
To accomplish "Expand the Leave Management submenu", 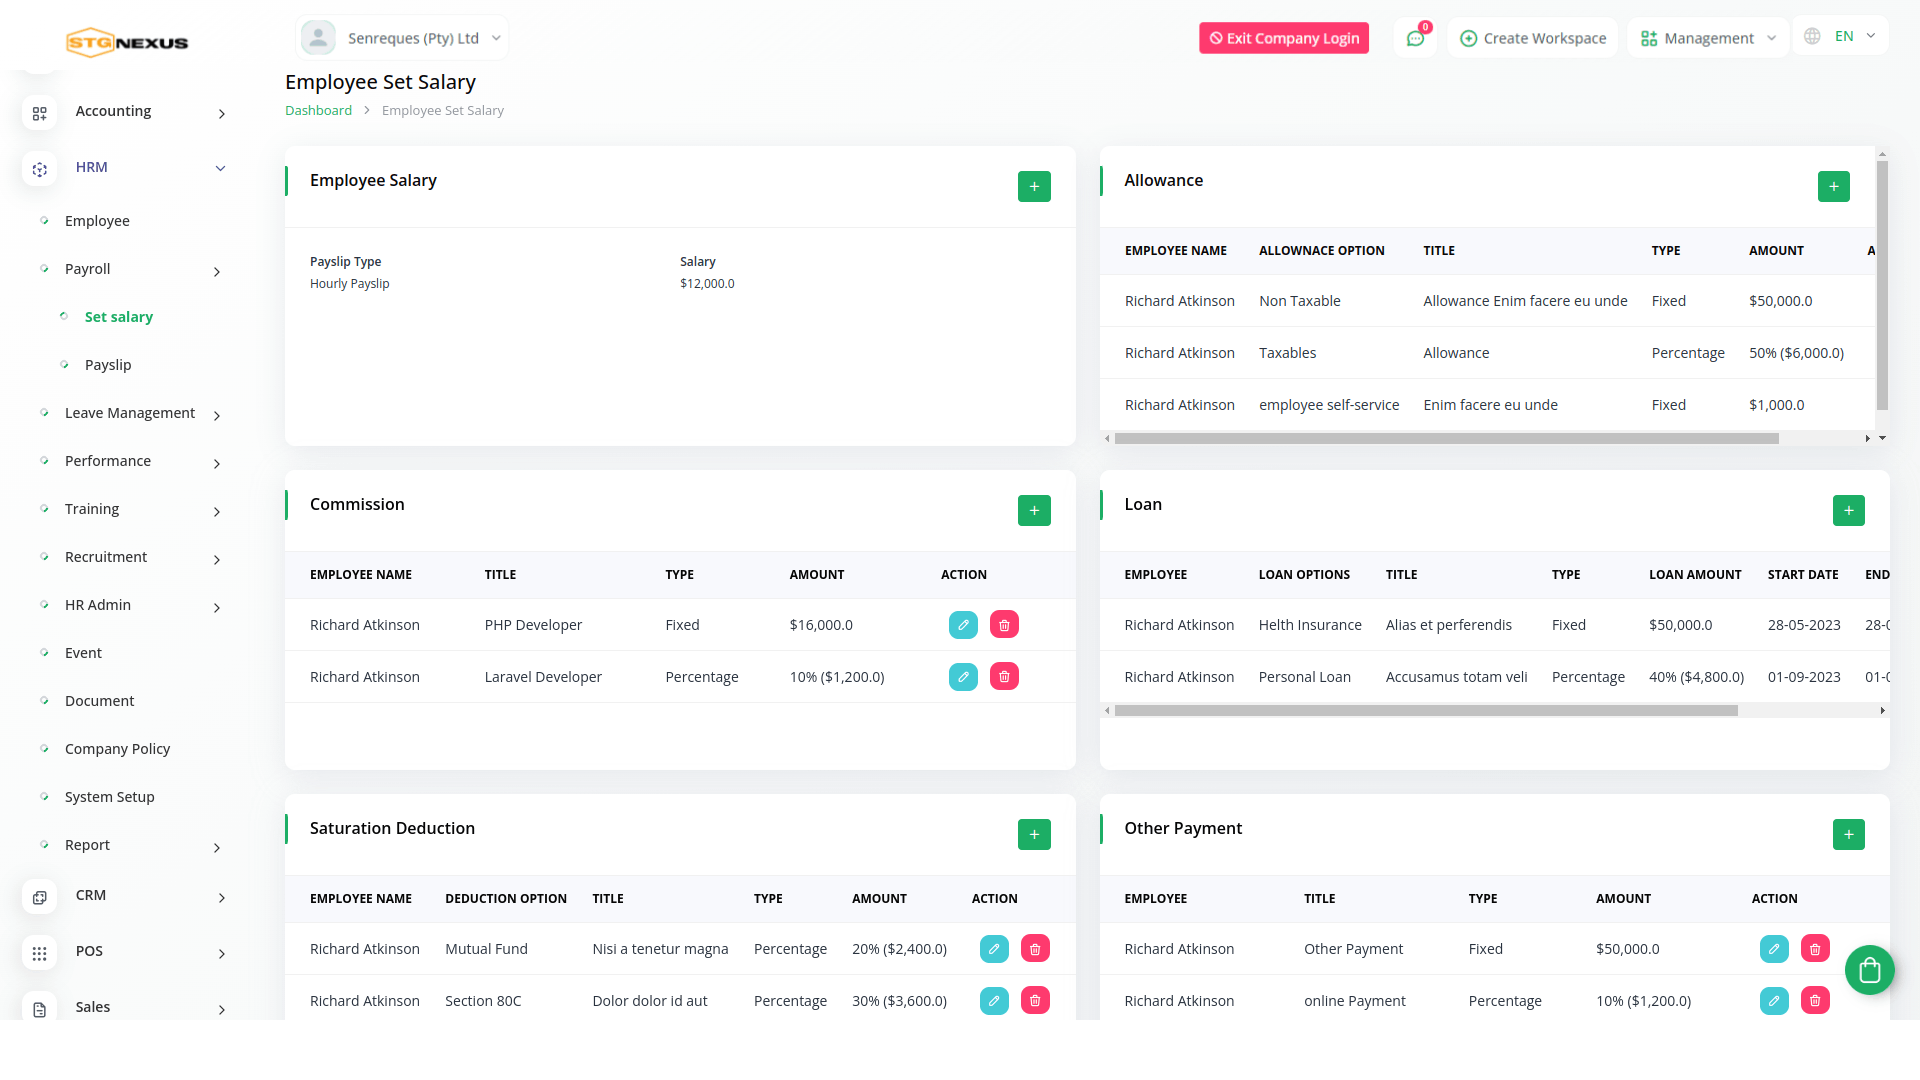I will tap(217, 415).
